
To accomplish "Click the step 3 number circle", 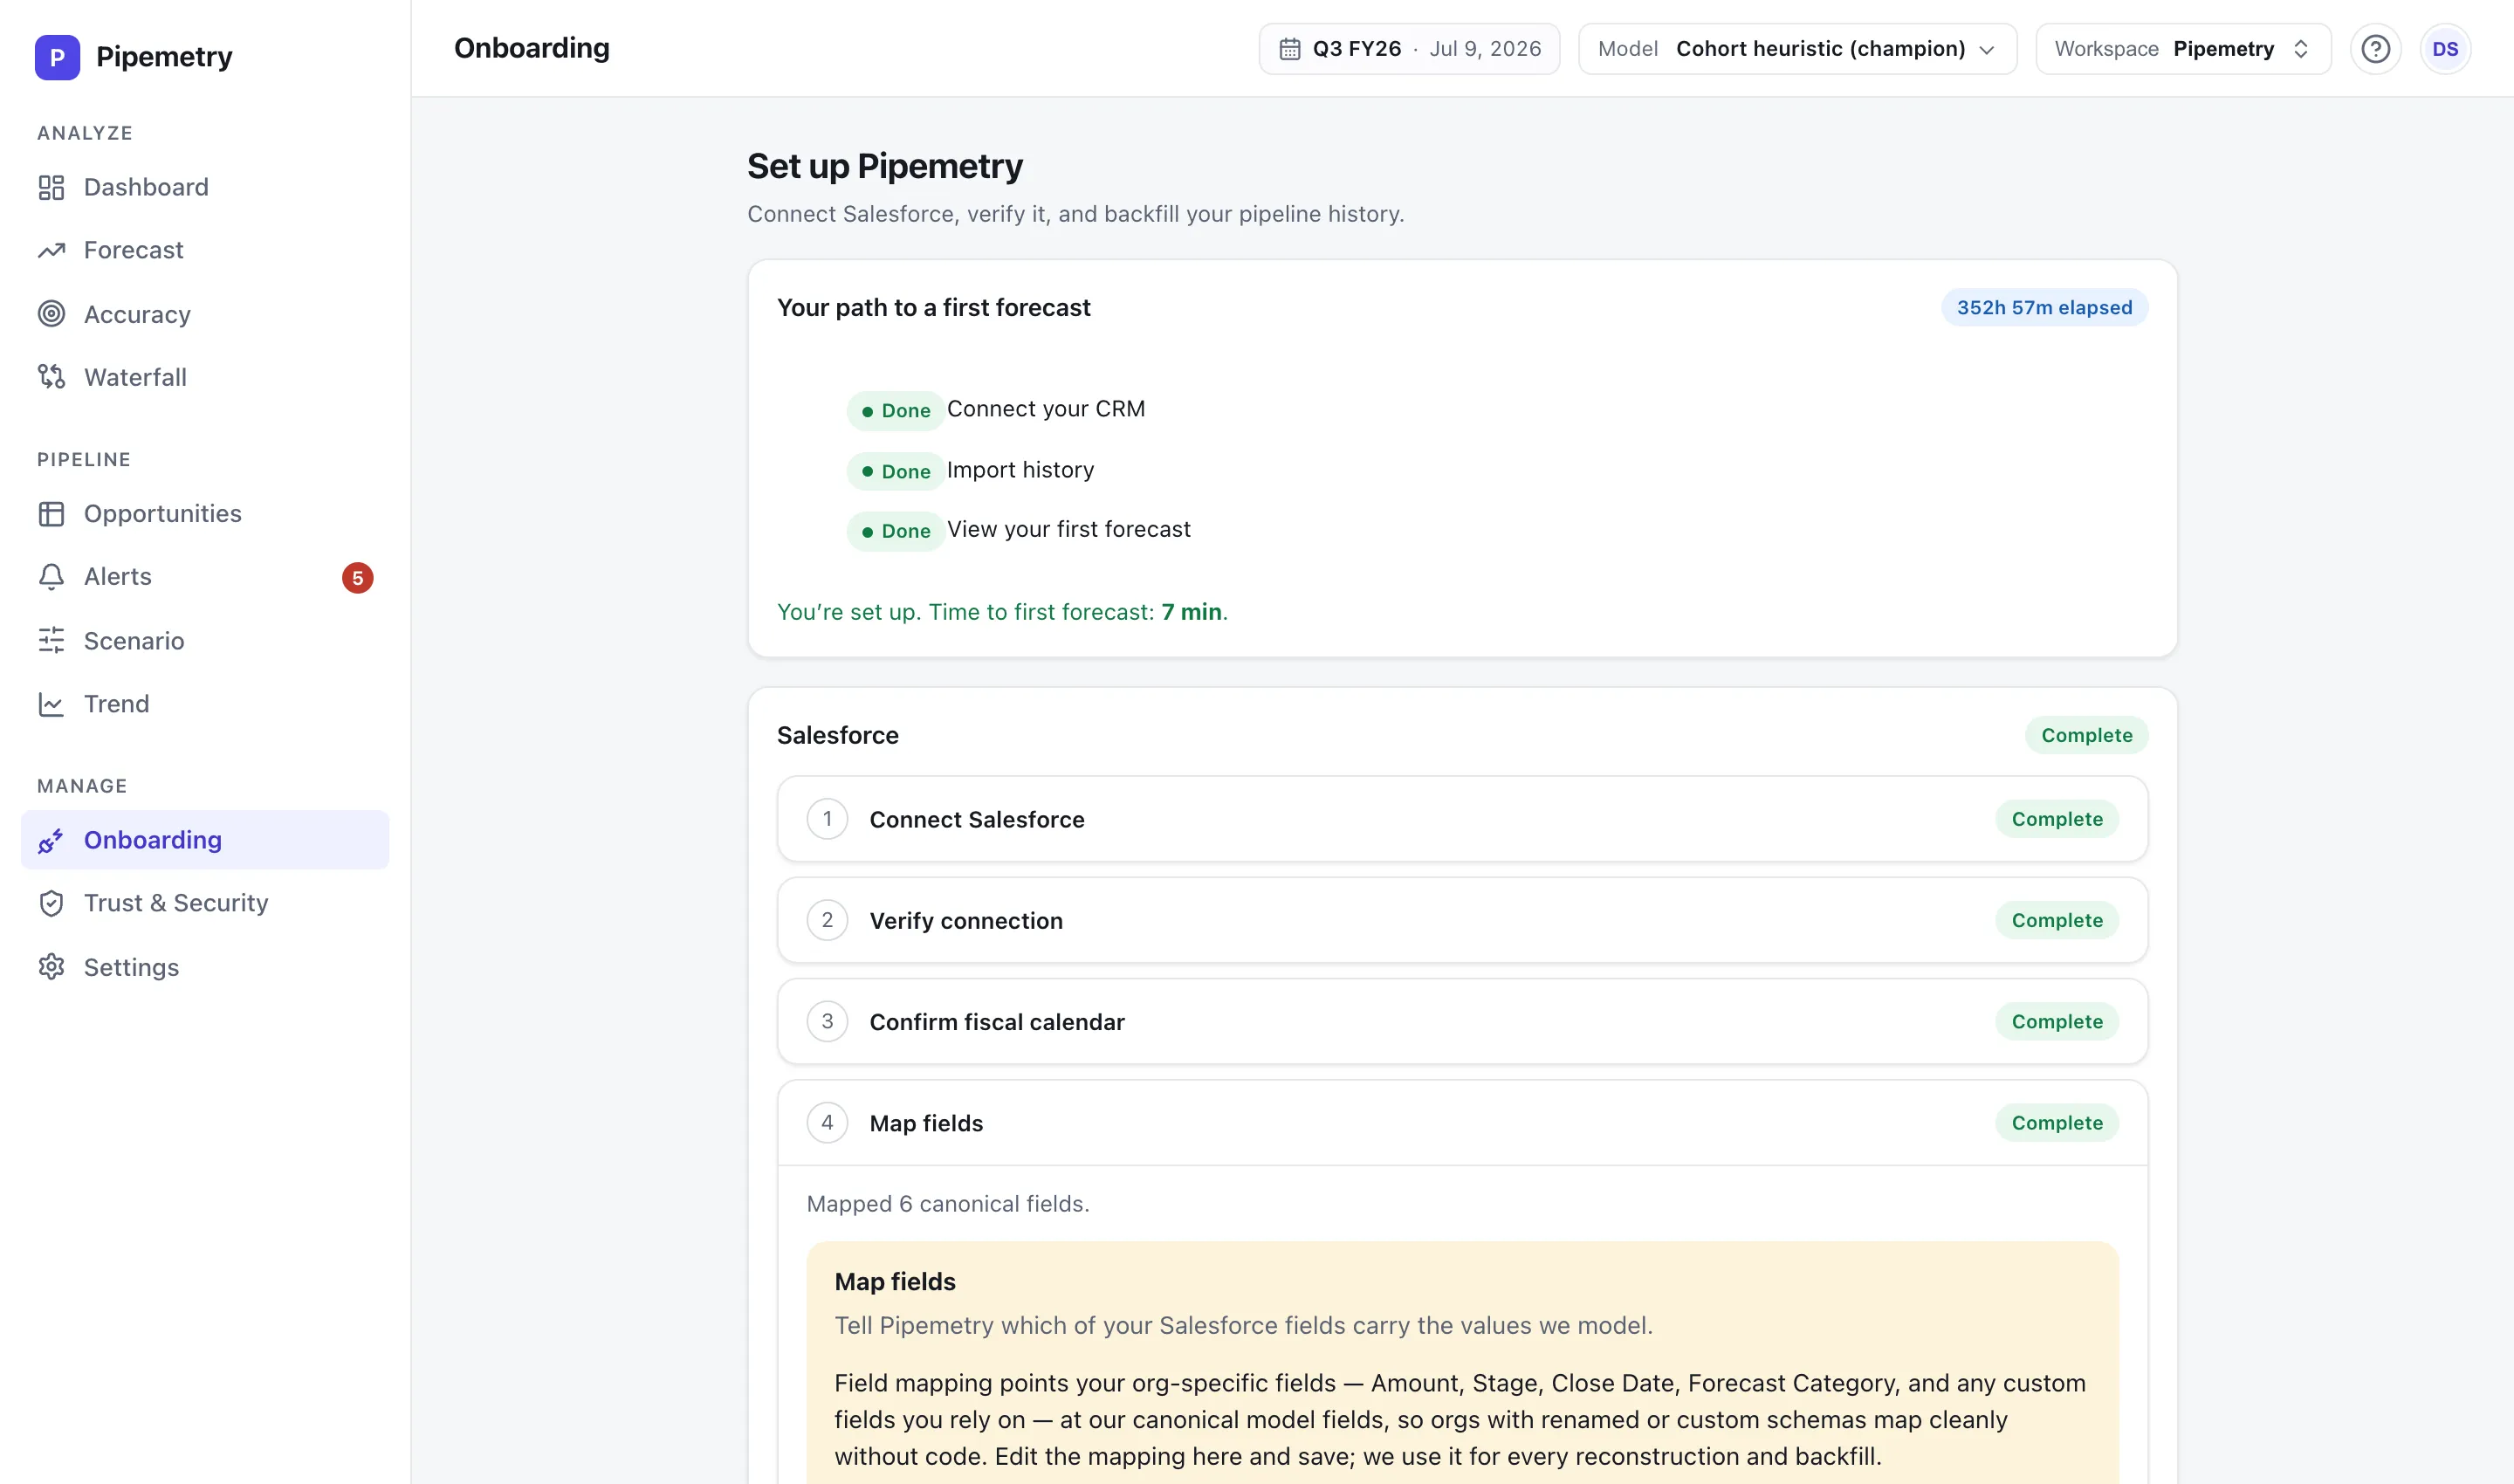I will (x=827, y=1021).
